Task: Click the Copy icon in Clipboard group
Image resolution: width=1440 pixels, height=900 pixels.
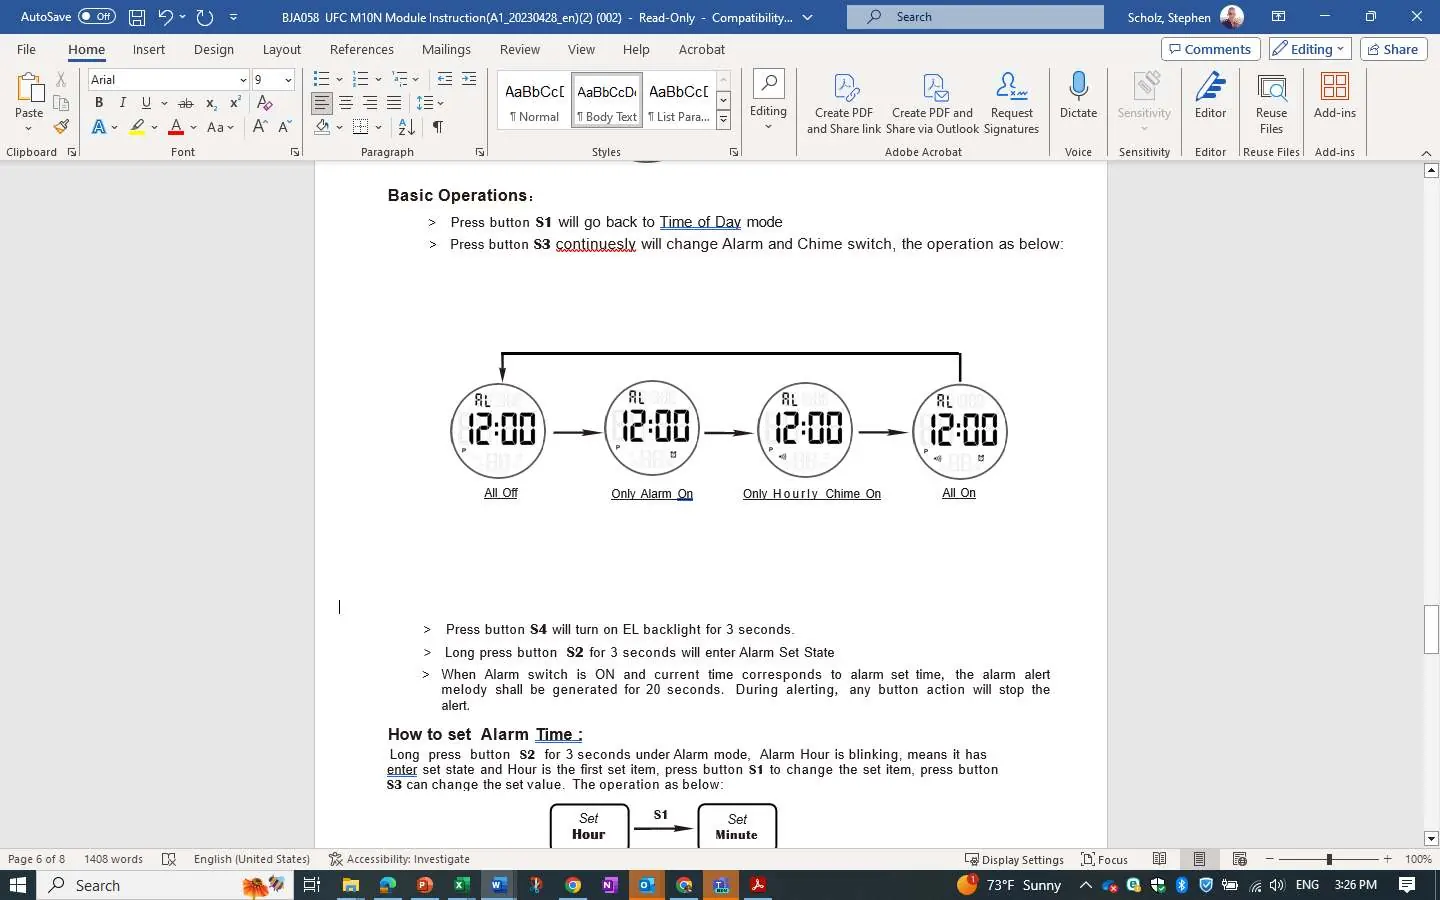Action: (61, 103)
